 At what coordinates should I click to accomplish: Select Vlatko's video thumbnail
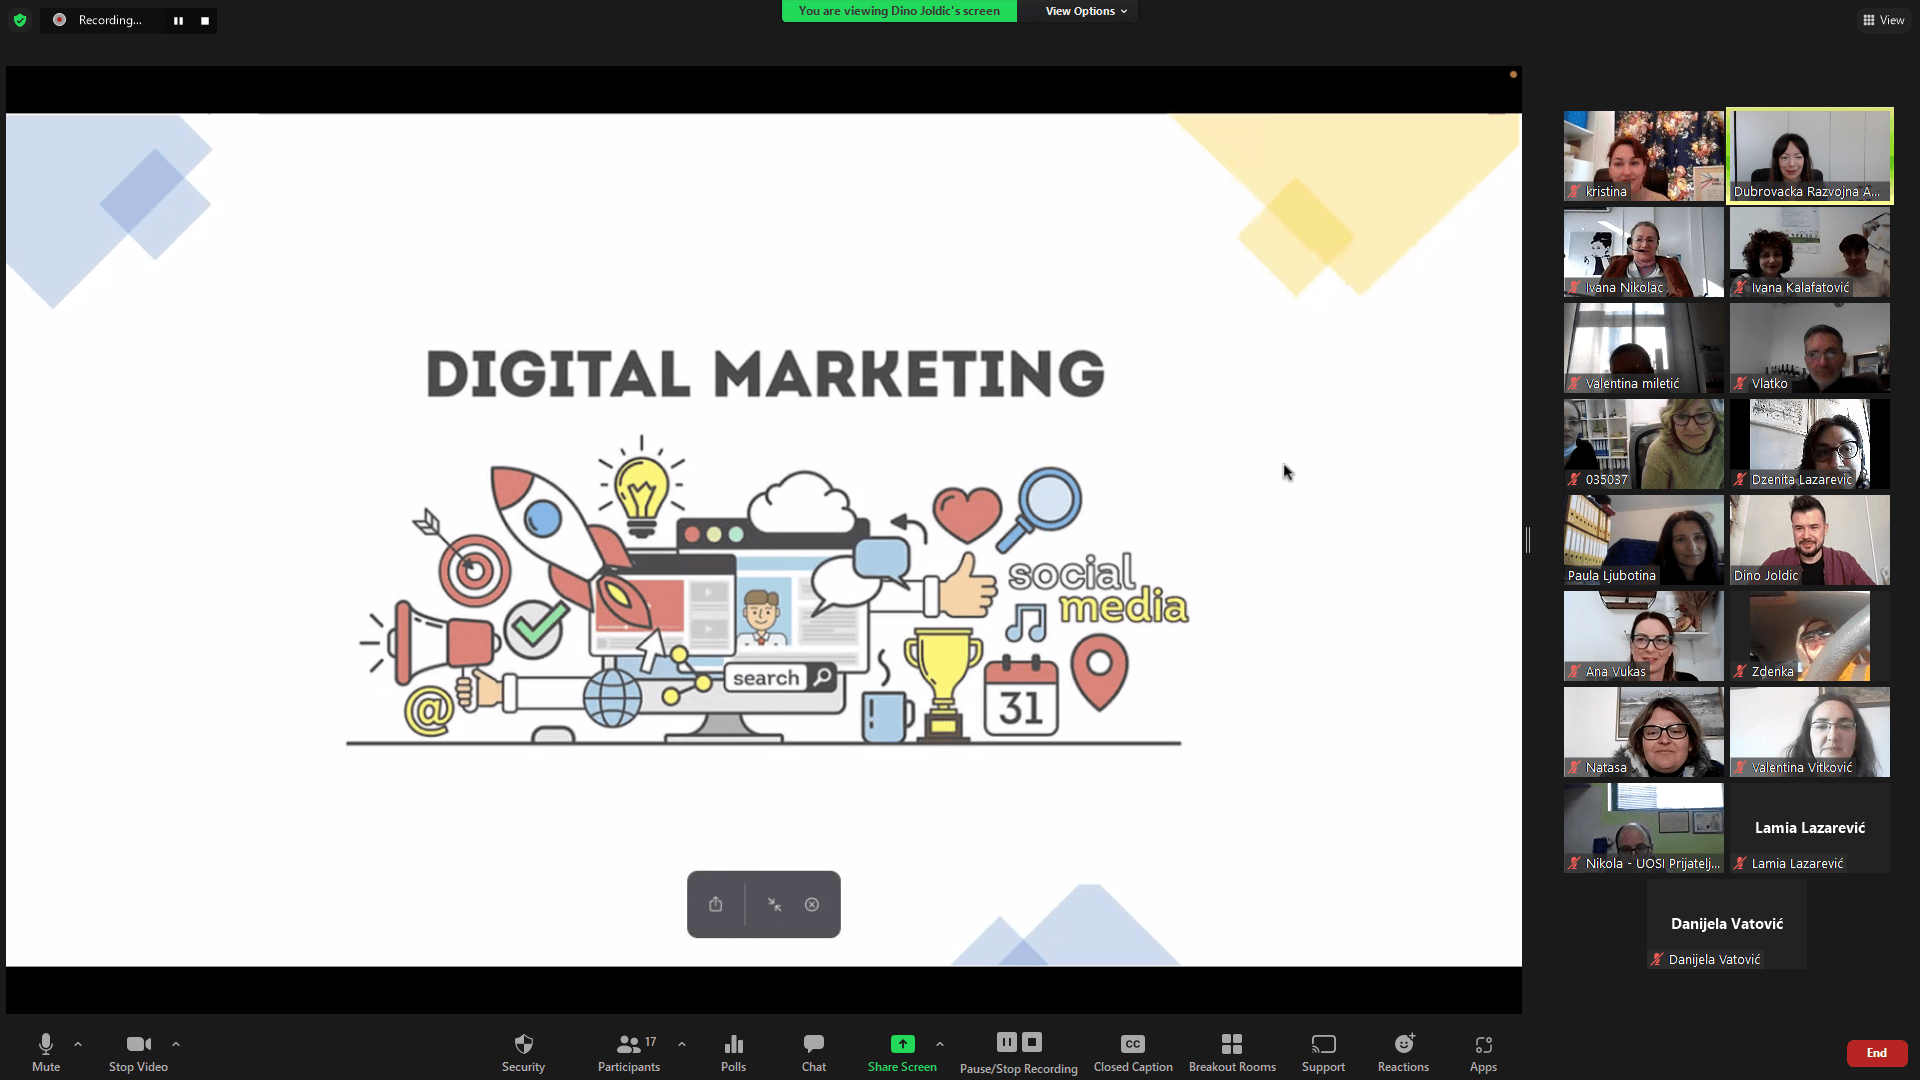coord(1810,347)
